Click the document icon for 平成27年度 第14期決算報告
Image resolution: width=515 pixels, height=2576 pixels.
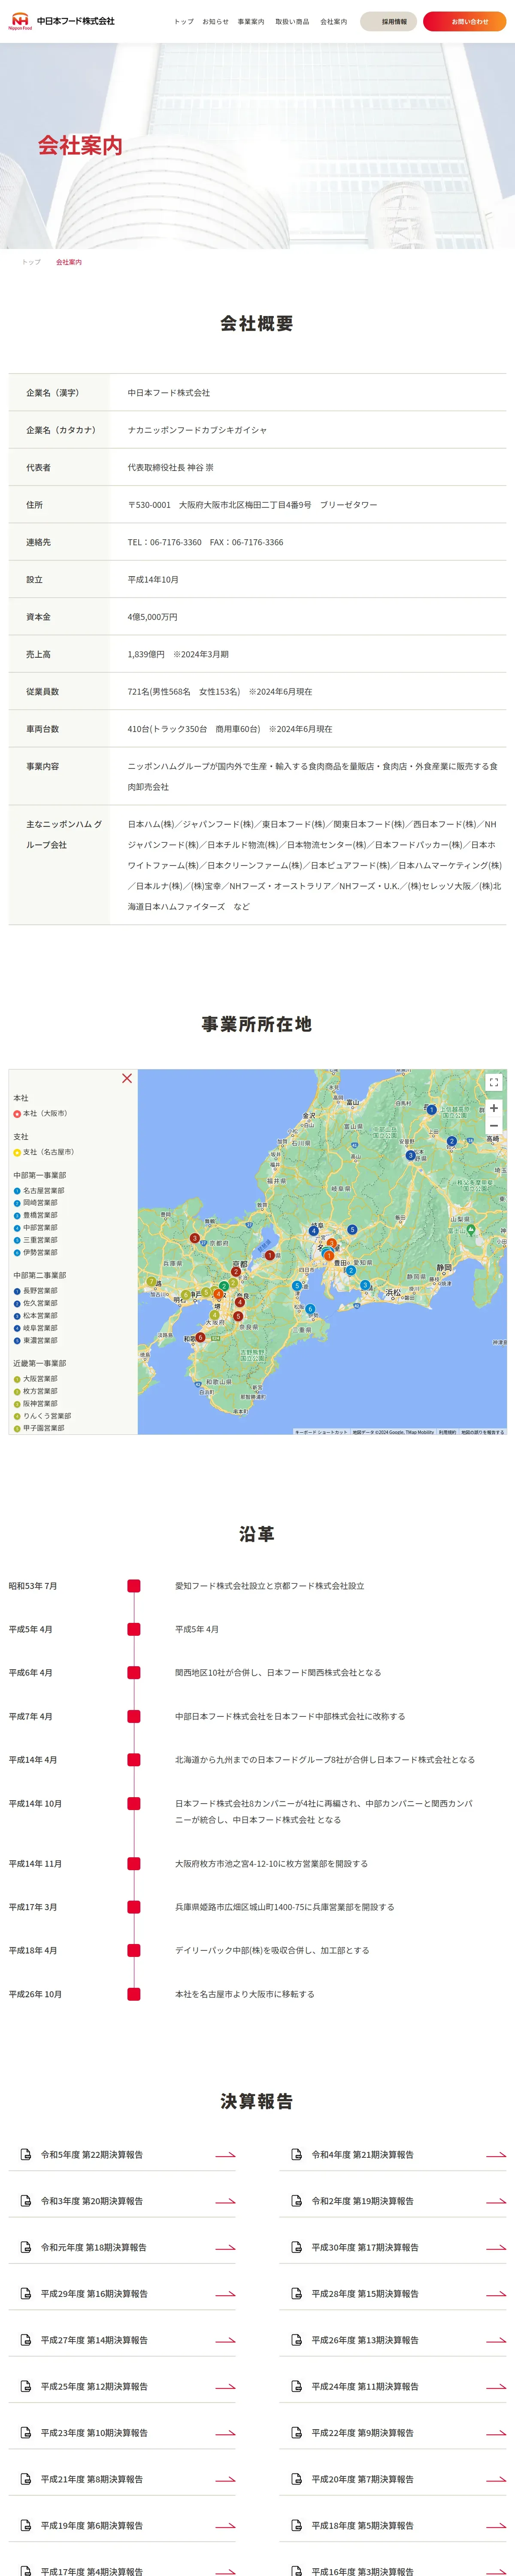click(26, 2340)
